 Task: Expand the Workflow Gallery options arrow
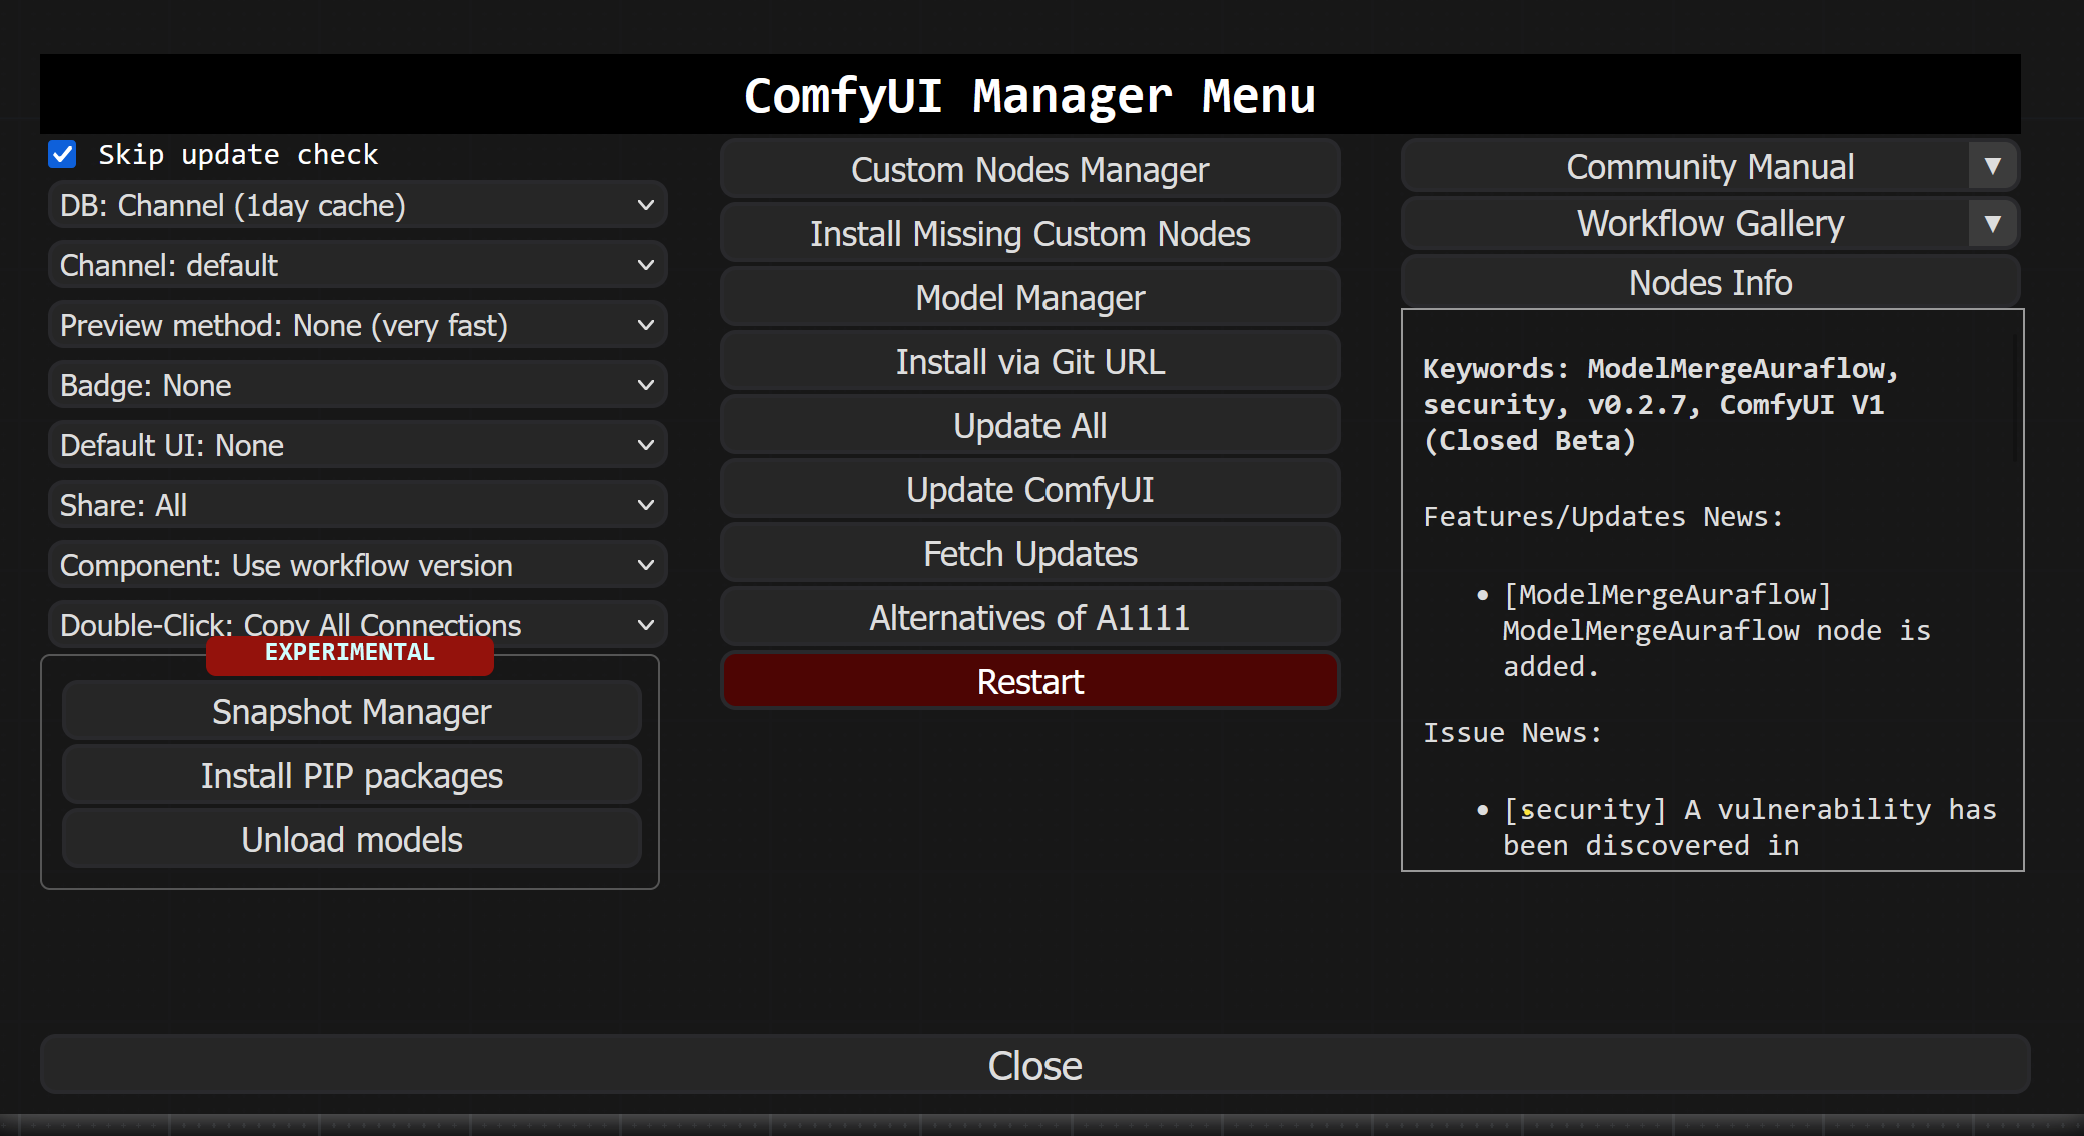point(1994,223)
